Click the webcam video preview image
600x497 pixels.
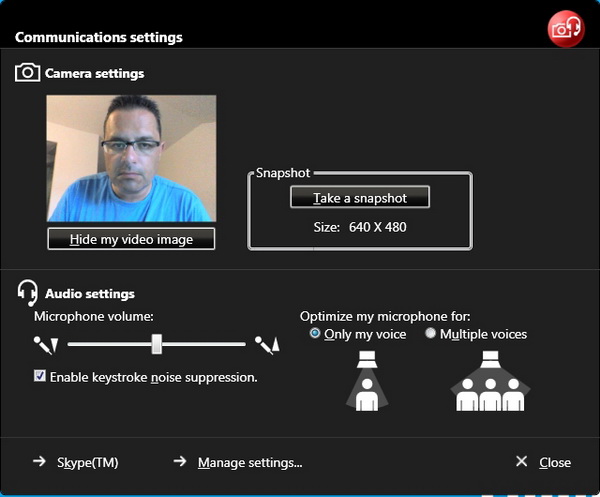coord(131,158)
